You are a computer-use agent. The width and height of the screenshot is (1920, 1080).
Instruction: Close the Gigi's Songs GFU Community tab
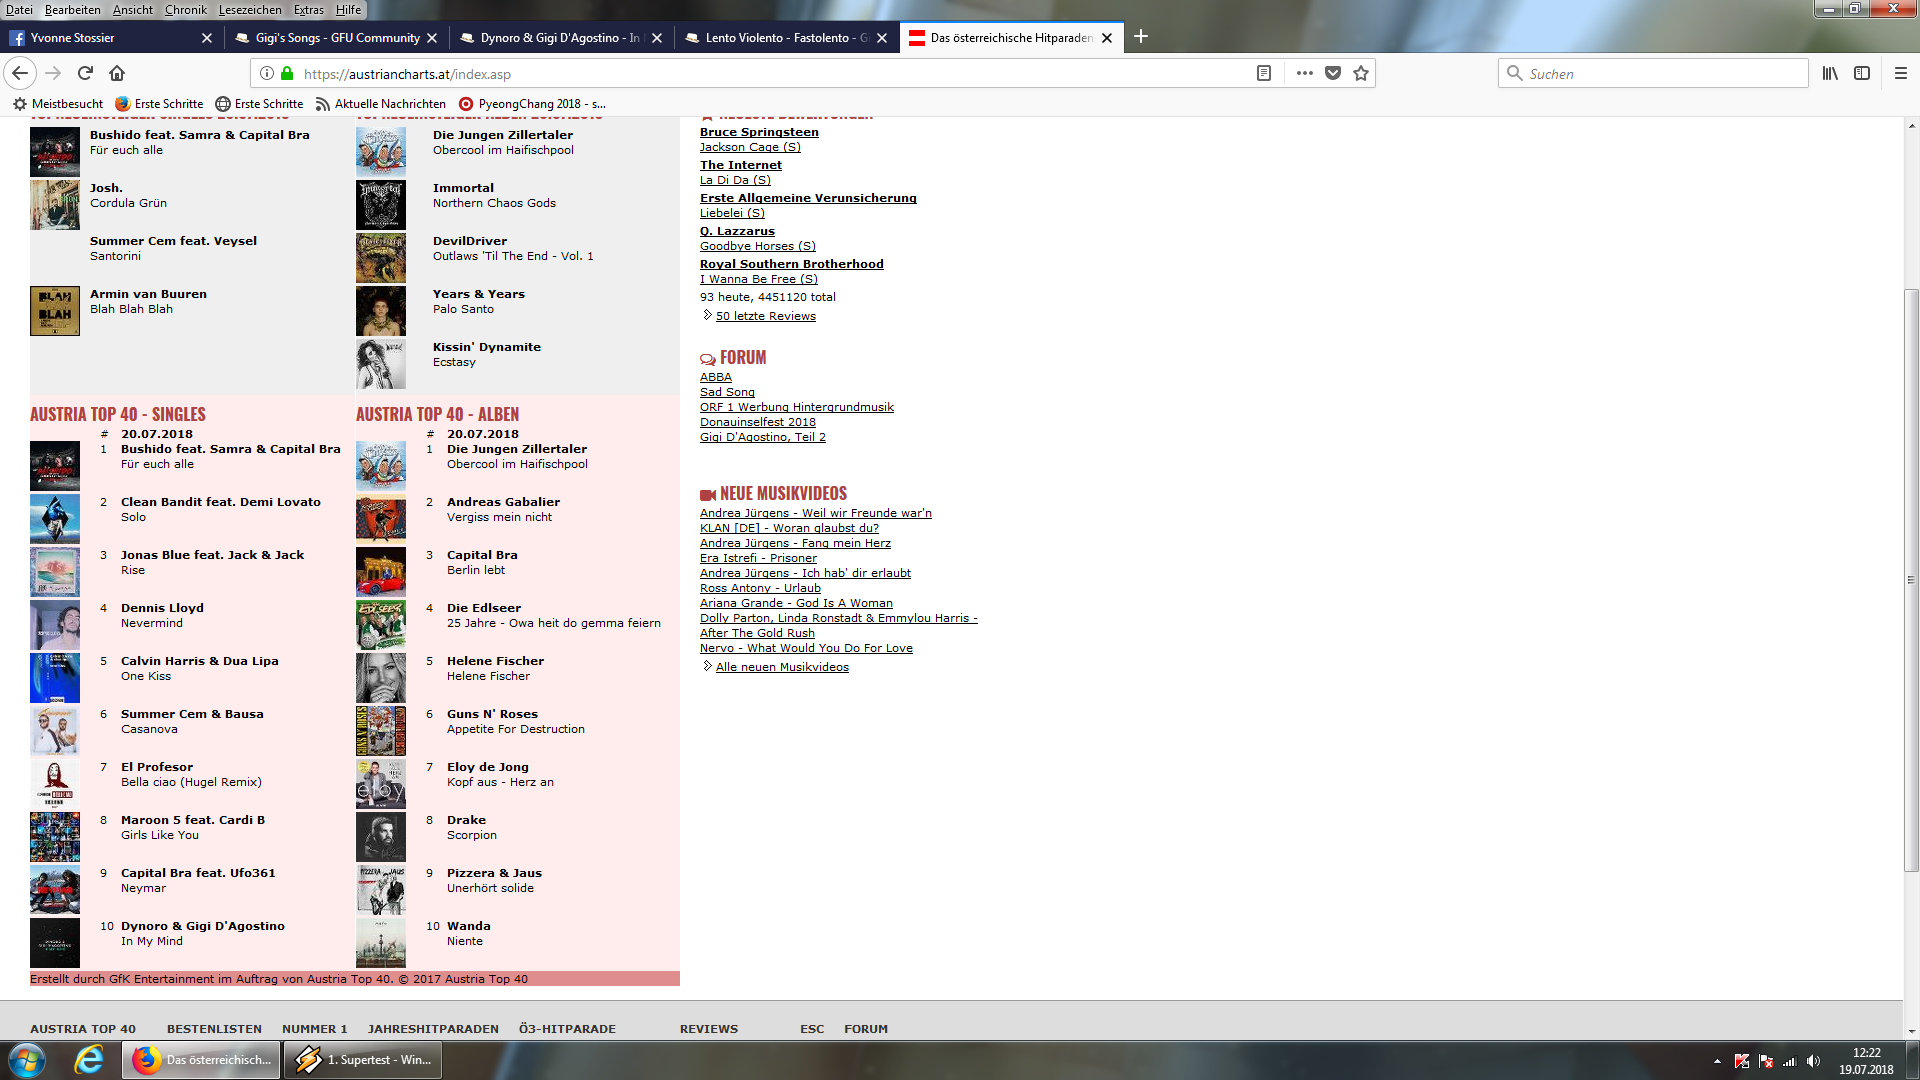(432, 38)
